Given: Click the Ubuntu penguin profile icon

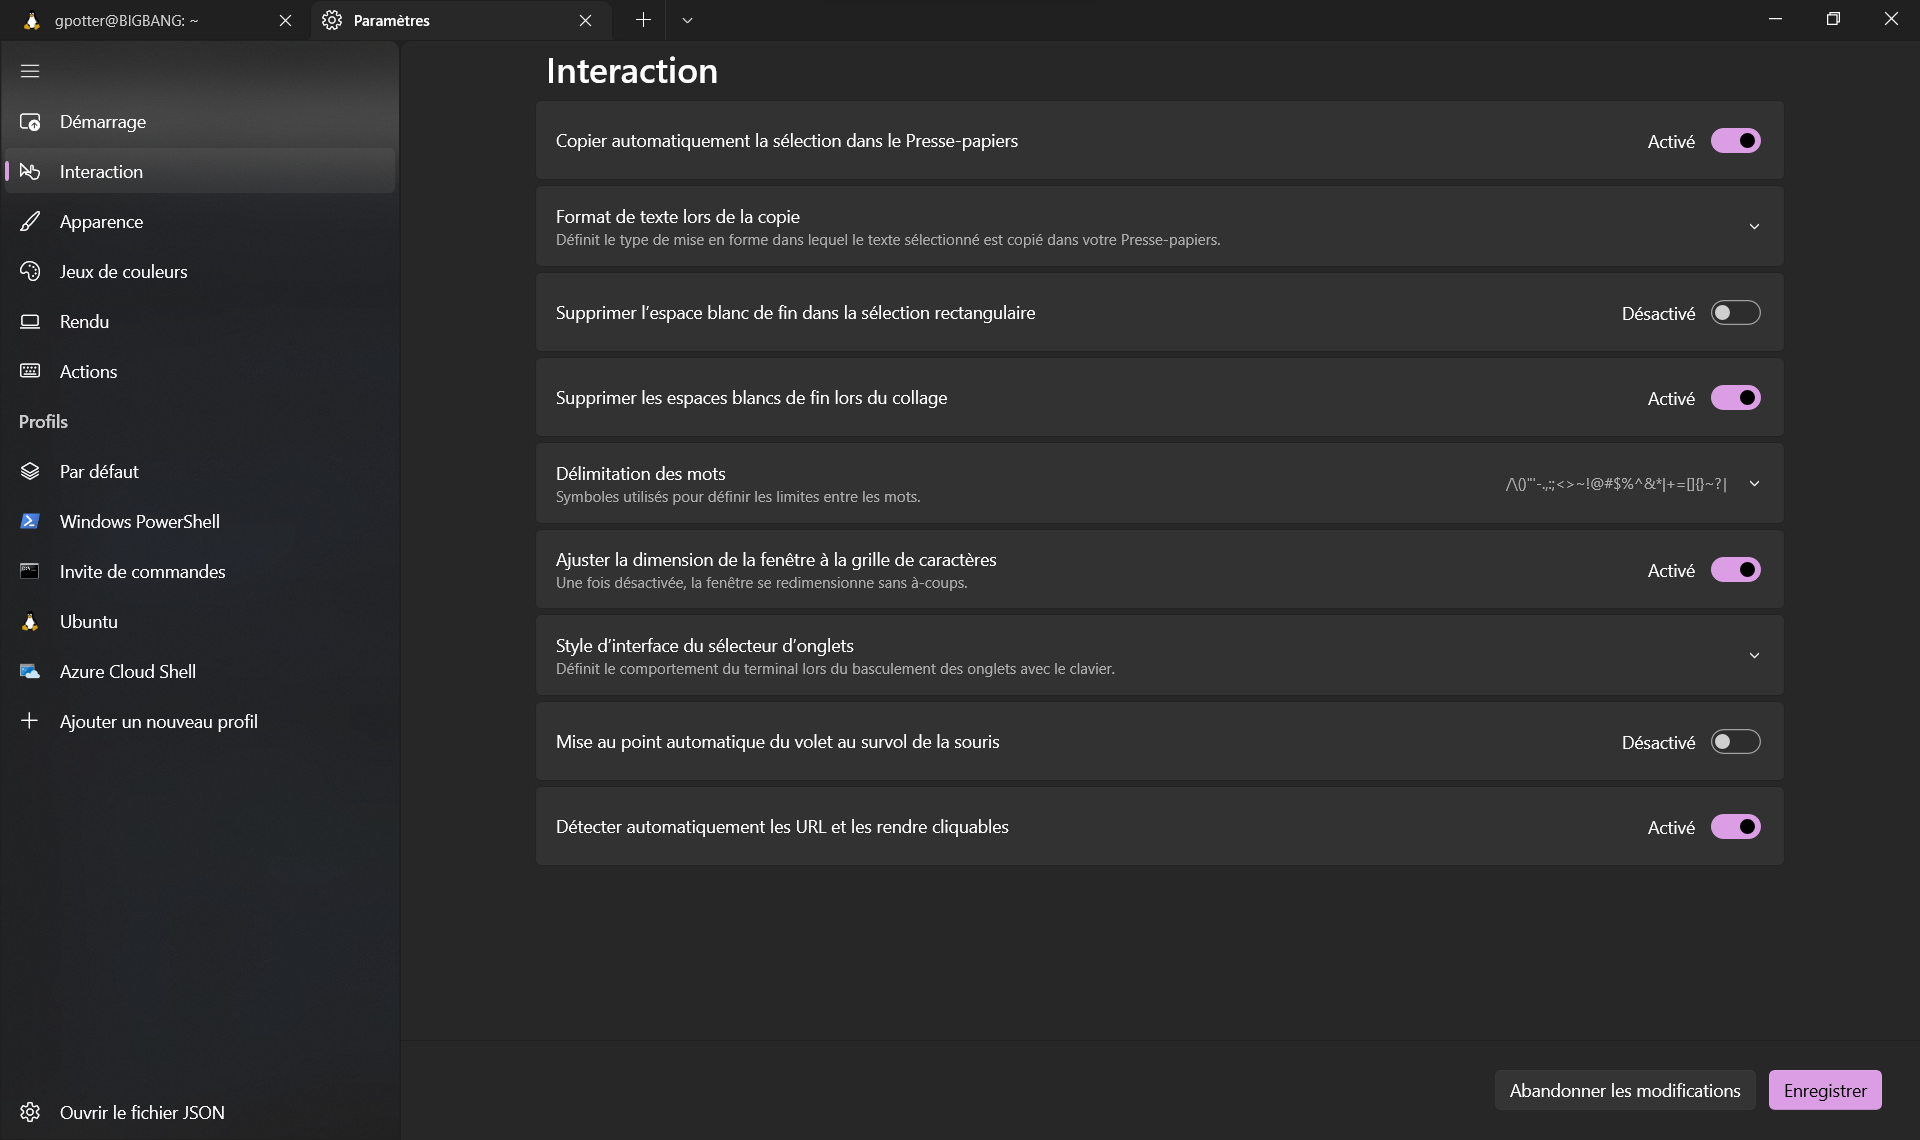Looking at the screenshot, I should coord(30,622).
